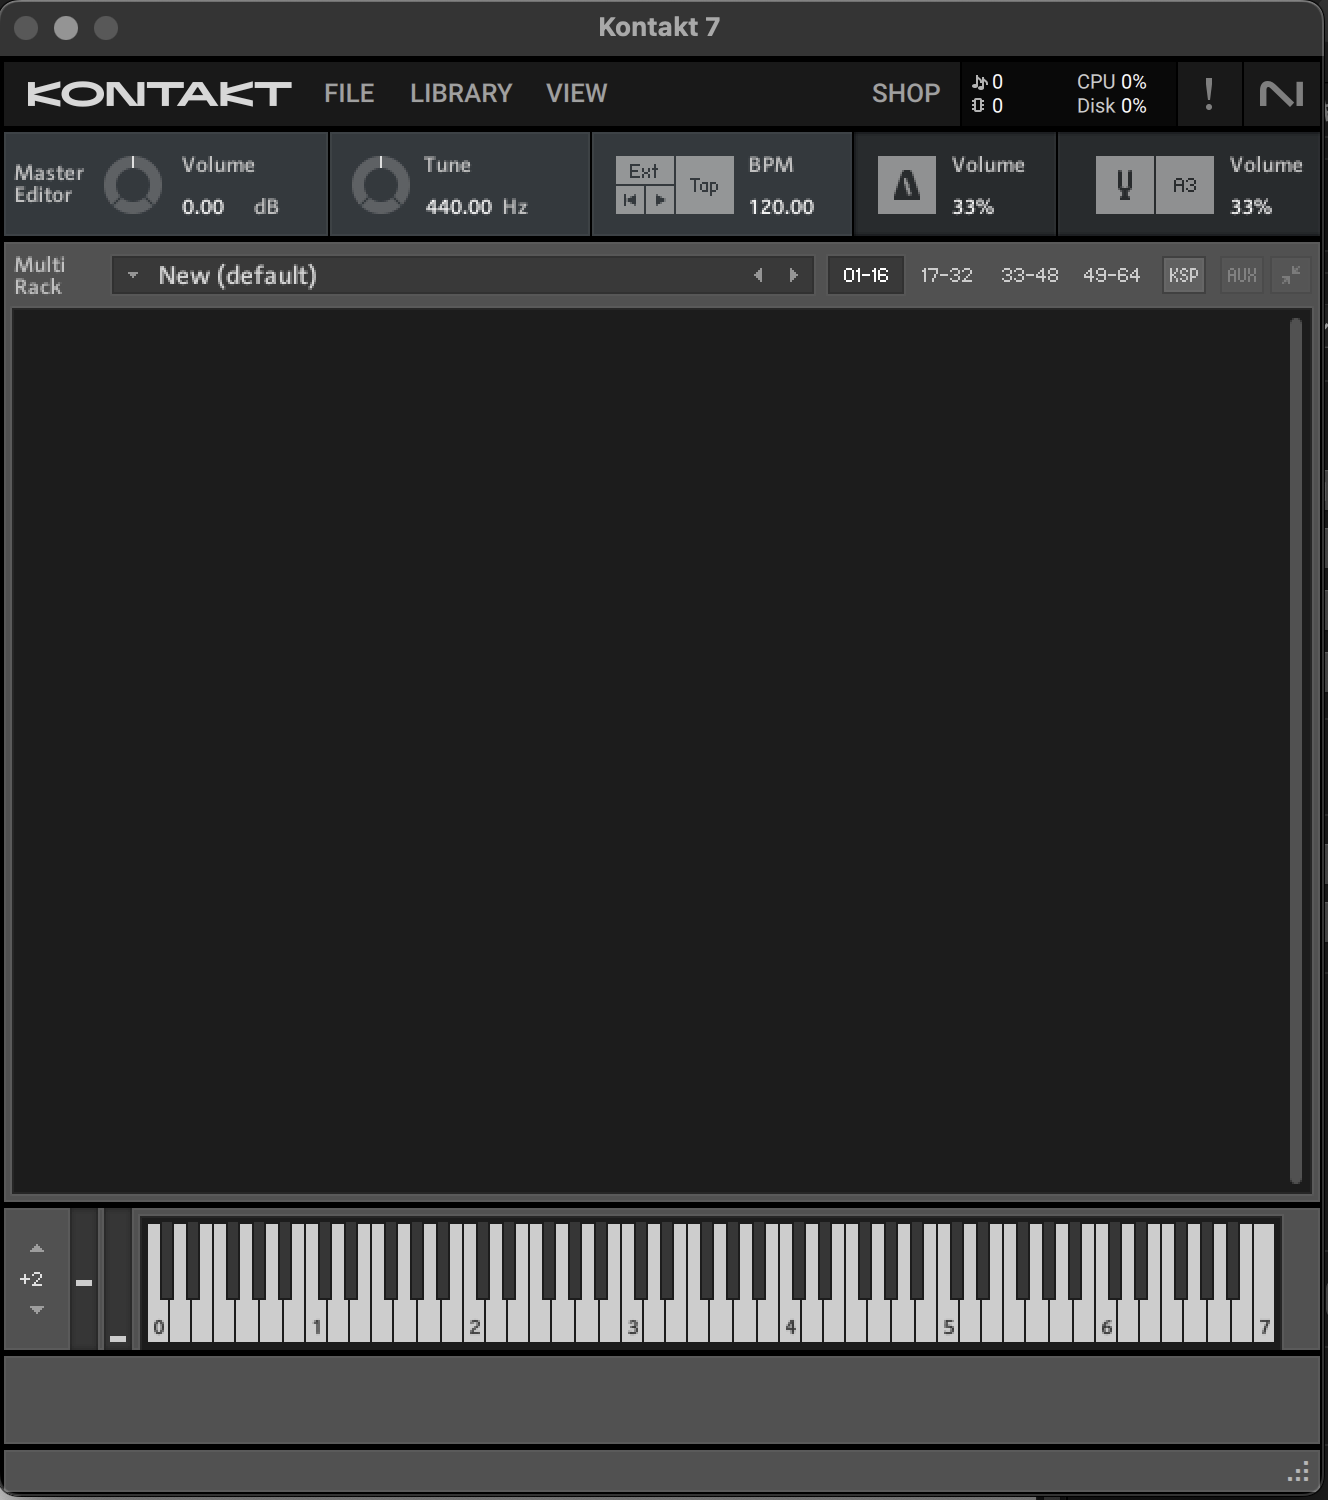Adjust the Master Volume knob
Screen dimensions: 1328x1500
133,185
